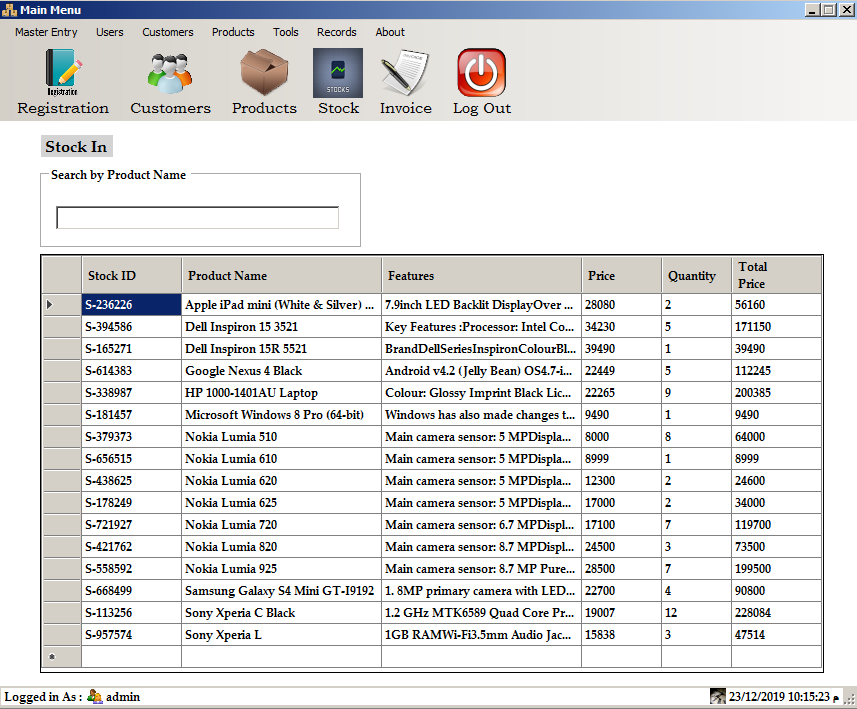
Task: Select the Nokia Lumia 720 cell
Action: pyautogui.click(x=281, y=525)
